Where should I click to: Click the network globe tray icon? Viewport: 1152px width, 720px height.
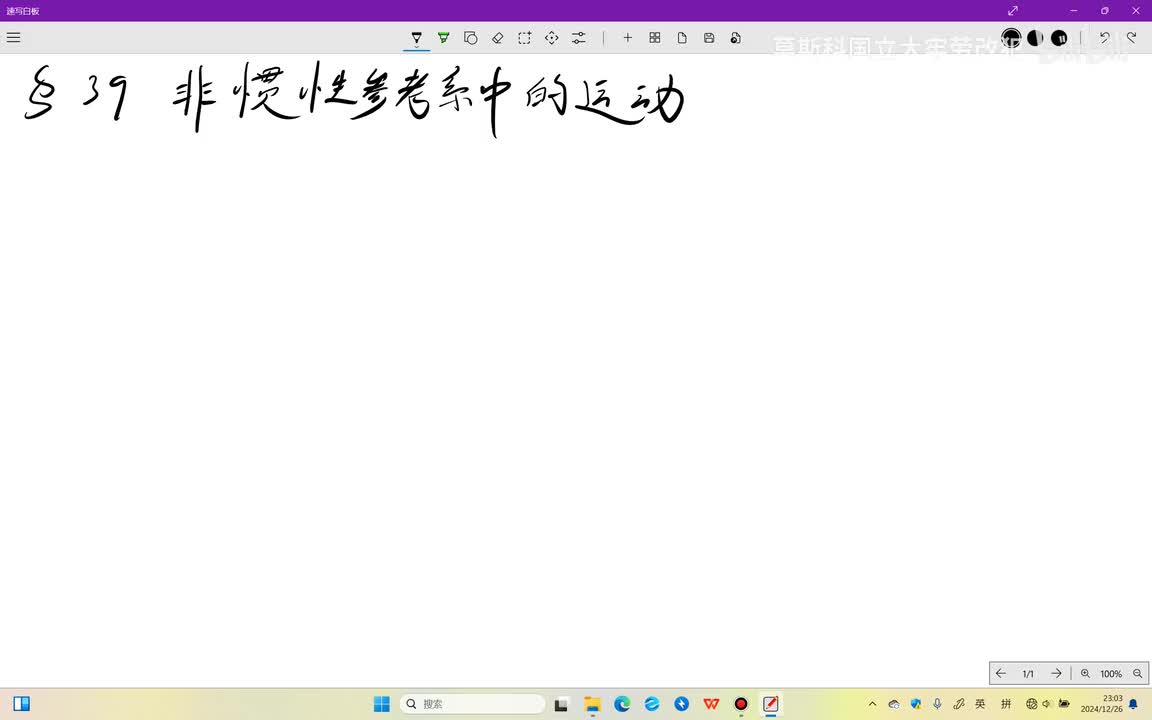click(1032, 704)
